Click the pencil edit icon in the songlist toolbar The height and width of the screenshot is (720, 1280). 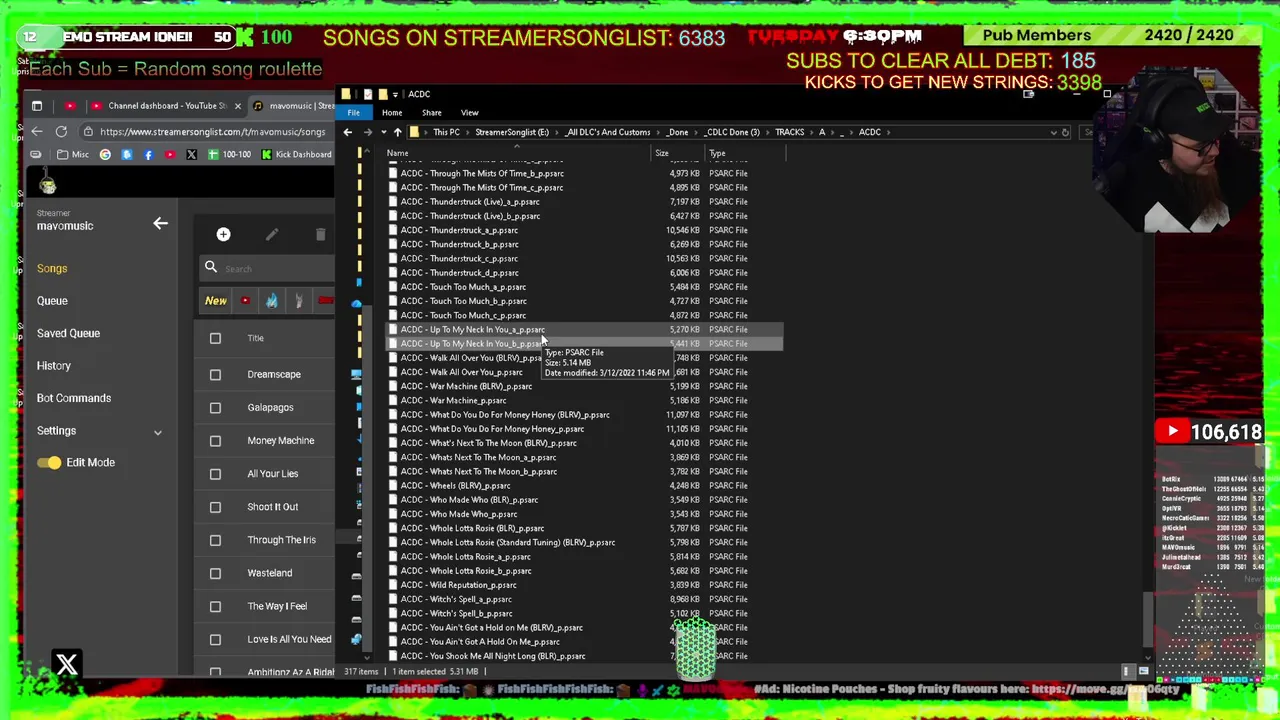(x=272, y=234)
